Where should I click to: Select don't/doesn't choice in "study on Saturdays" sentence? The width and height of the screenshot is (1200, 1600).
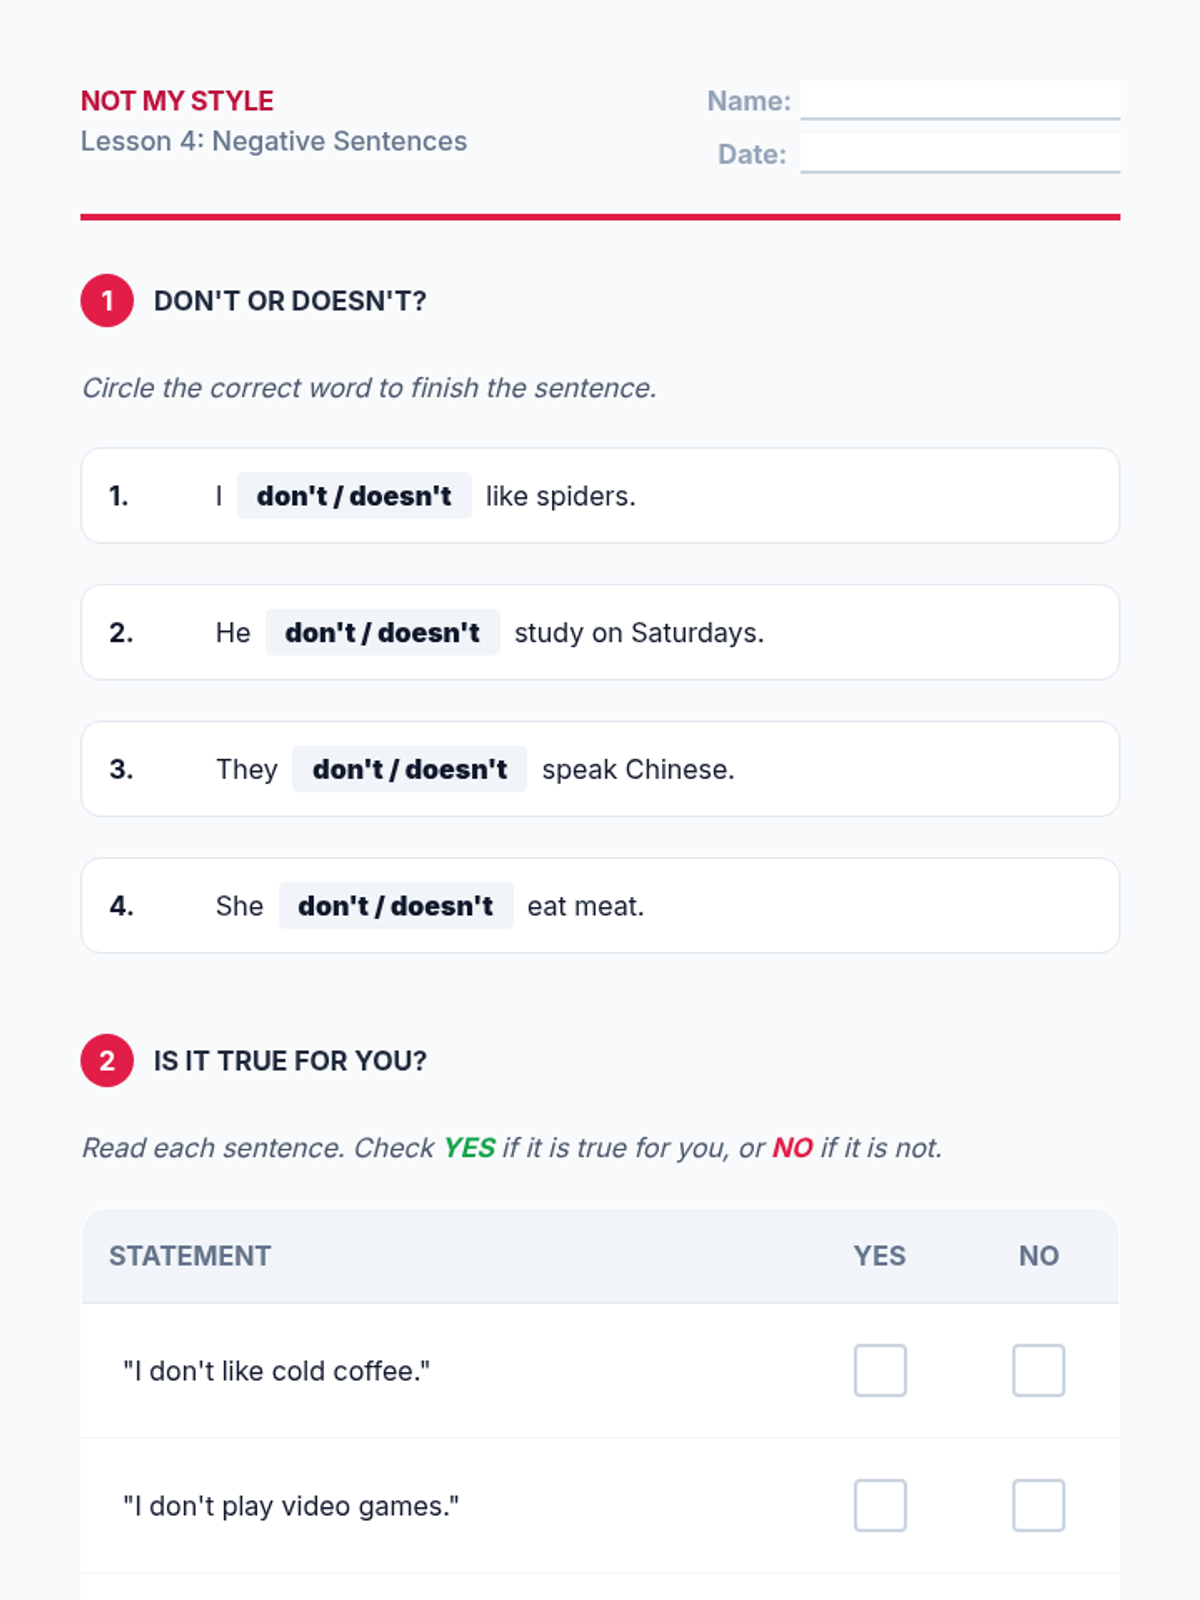coord(382,633)
